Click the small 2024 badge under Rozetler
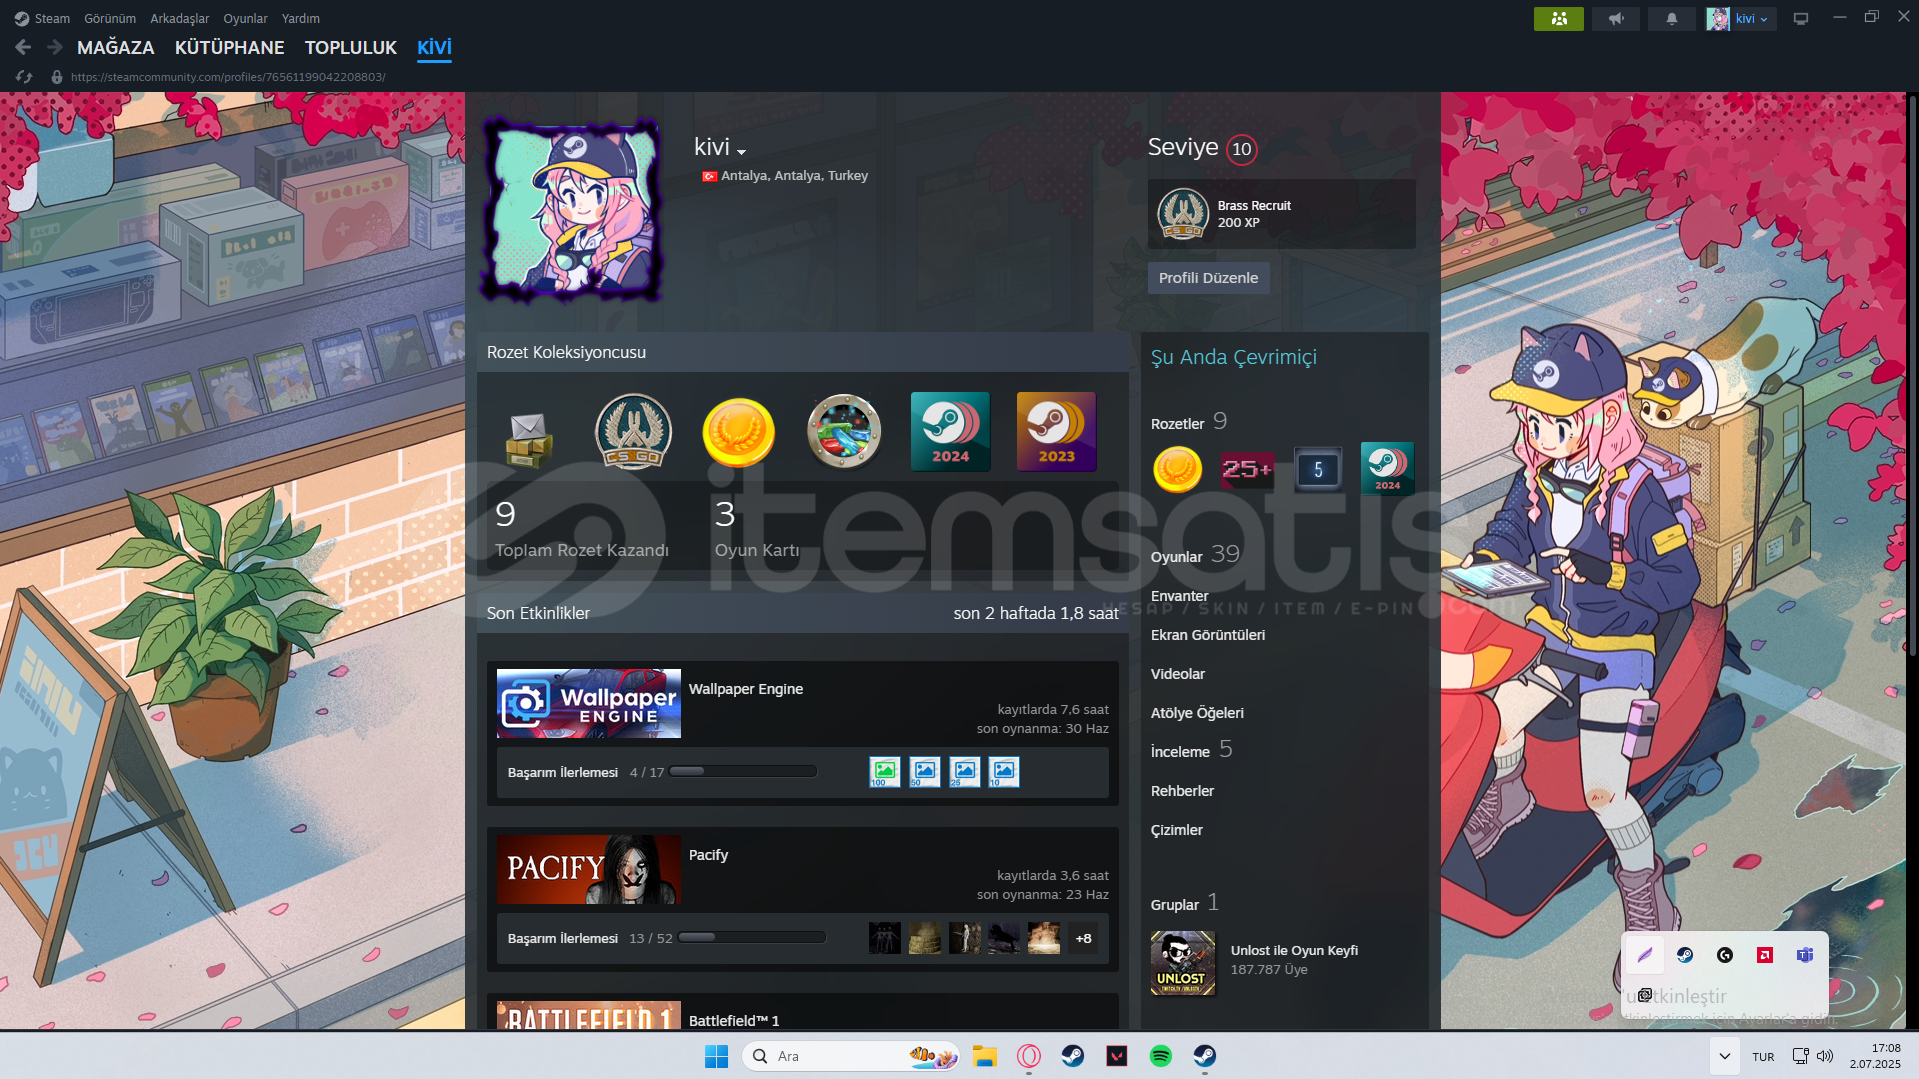 click(1388, 469)
